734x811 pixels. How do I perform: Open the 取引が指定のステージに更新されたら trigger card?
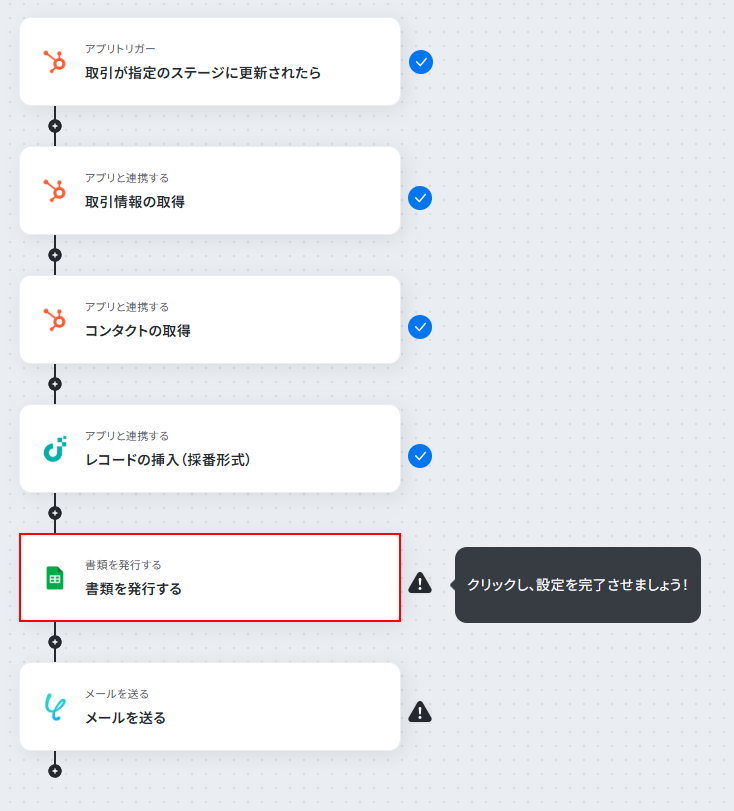[x=210, y=62]
